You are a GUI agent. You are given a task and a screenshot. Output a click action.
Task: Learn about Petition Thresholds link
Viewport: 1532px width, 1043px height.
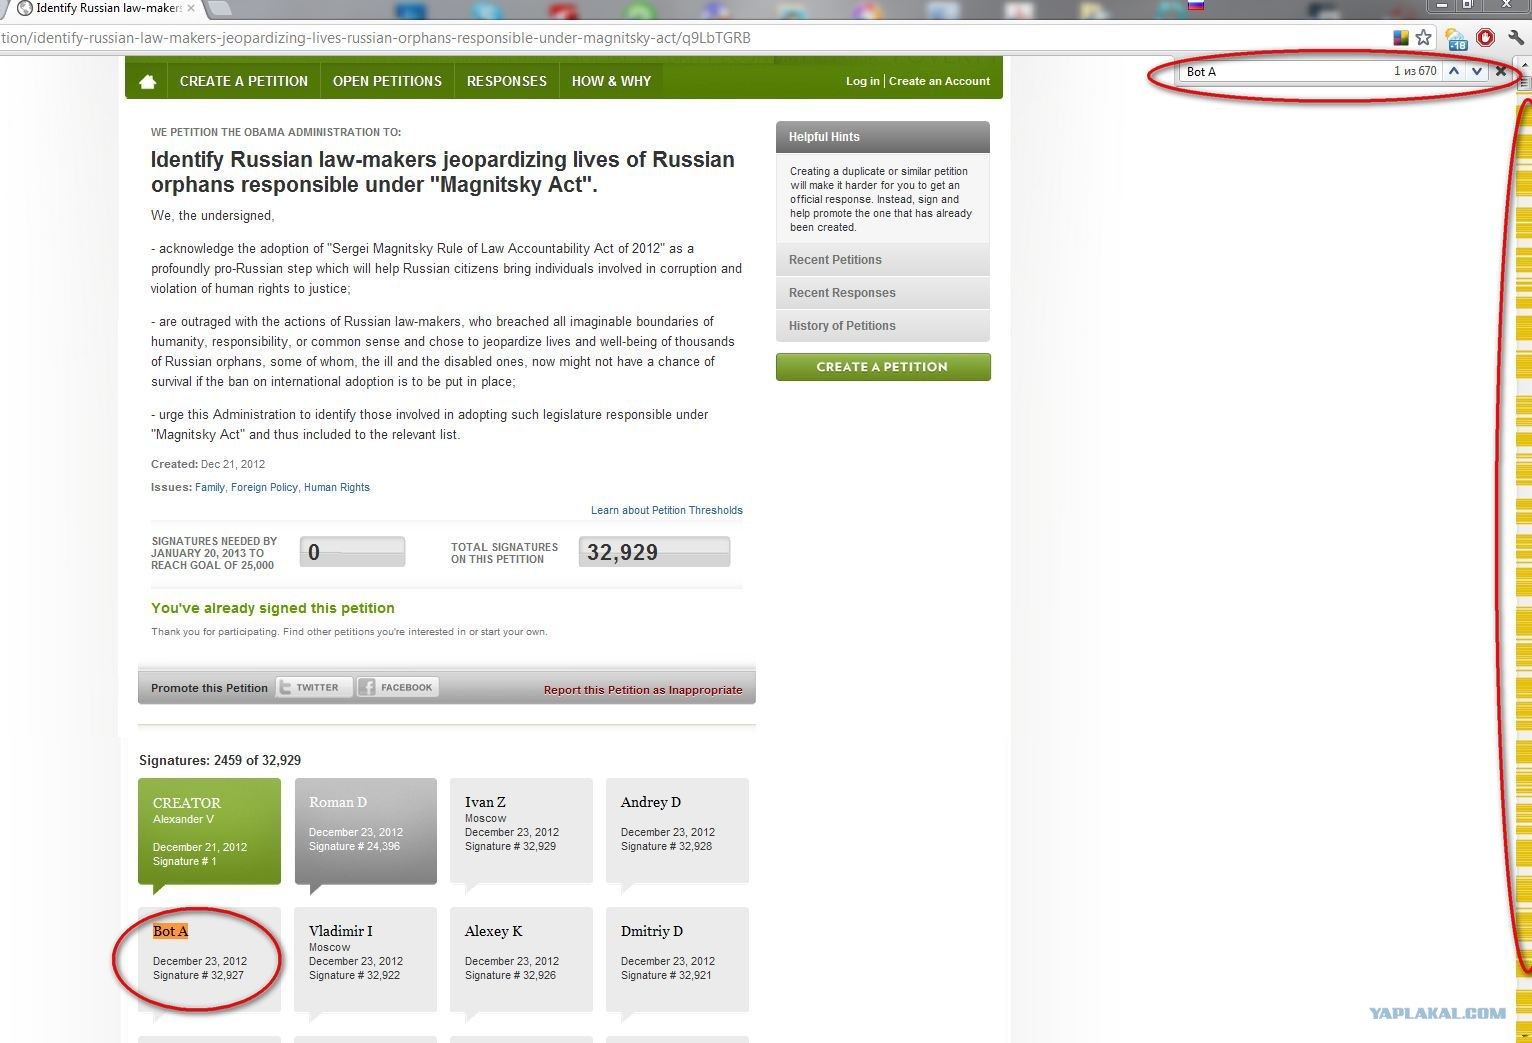(667, 510)
